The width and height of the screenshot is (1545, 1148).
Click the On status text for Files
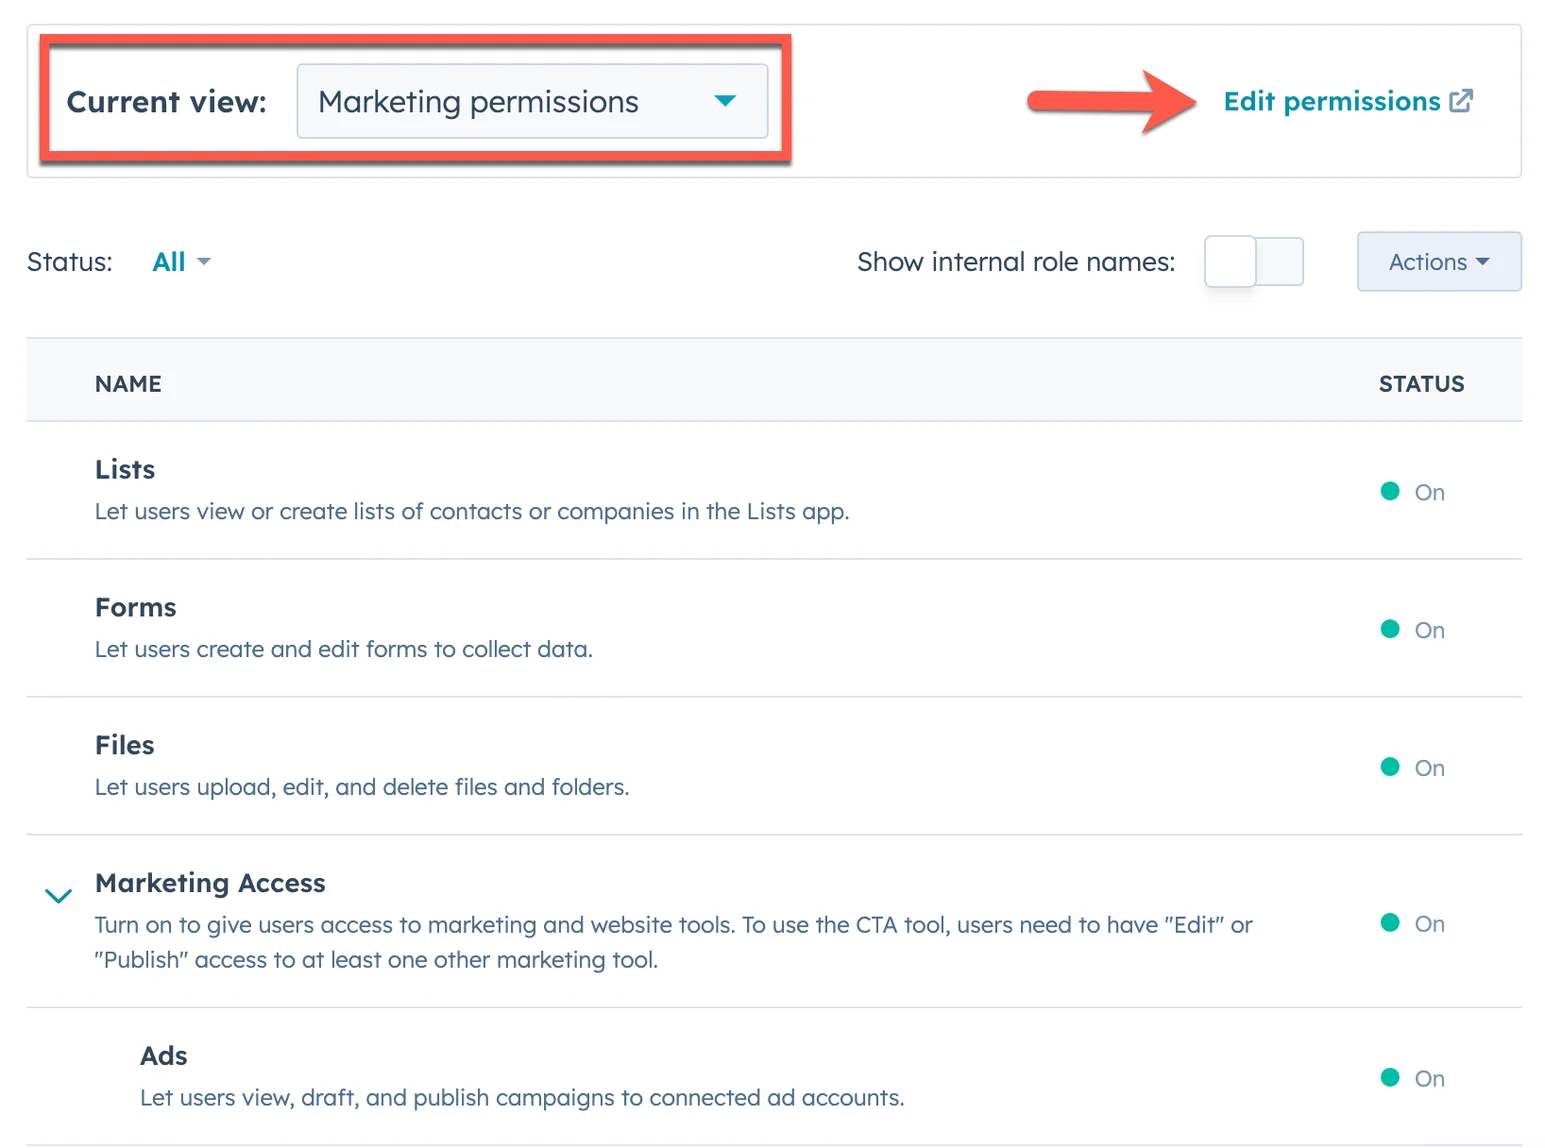tap(1429, 768)
